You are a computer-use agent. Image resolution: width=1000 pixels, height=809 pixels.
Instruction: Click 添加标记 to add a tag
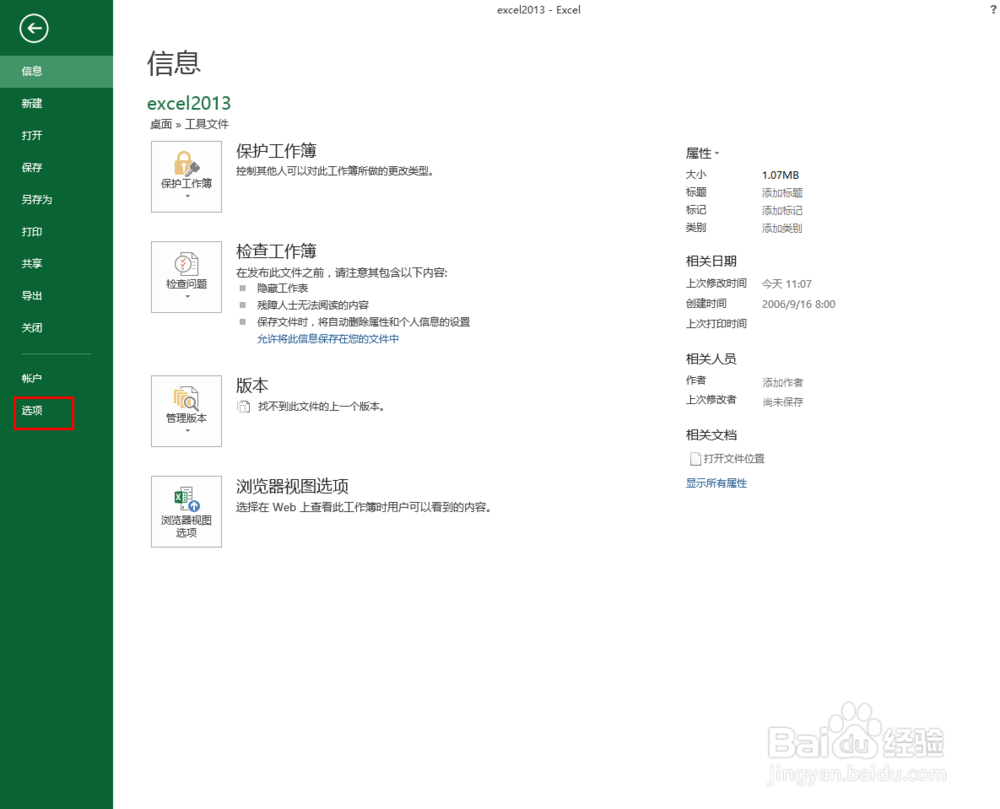[x=781, y=210]
